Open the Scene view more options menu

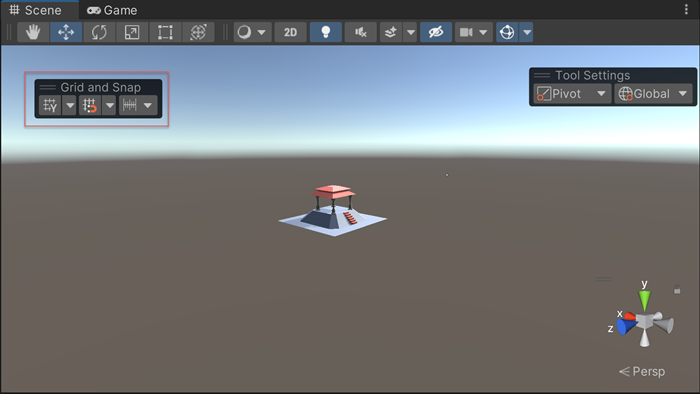686,9
